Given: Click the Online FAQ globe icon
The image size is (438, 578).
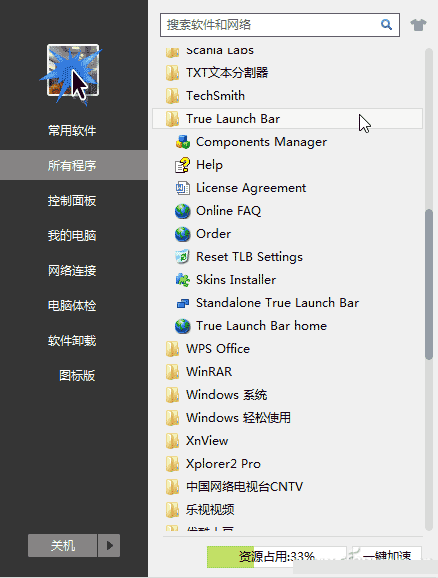Looking at the screenshot, I should [182, 211].
